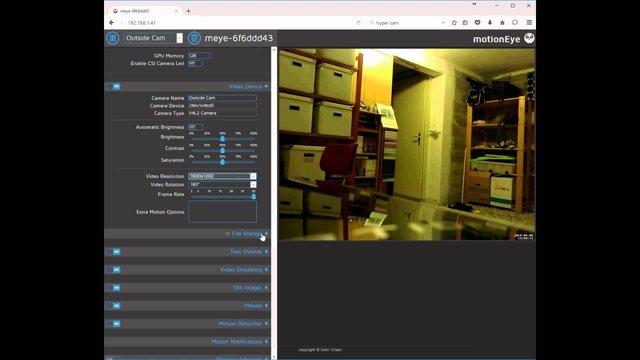Click the copyright Calin Crisan link
This screenshot has width=640, height=360.
[x=320, y=350]
